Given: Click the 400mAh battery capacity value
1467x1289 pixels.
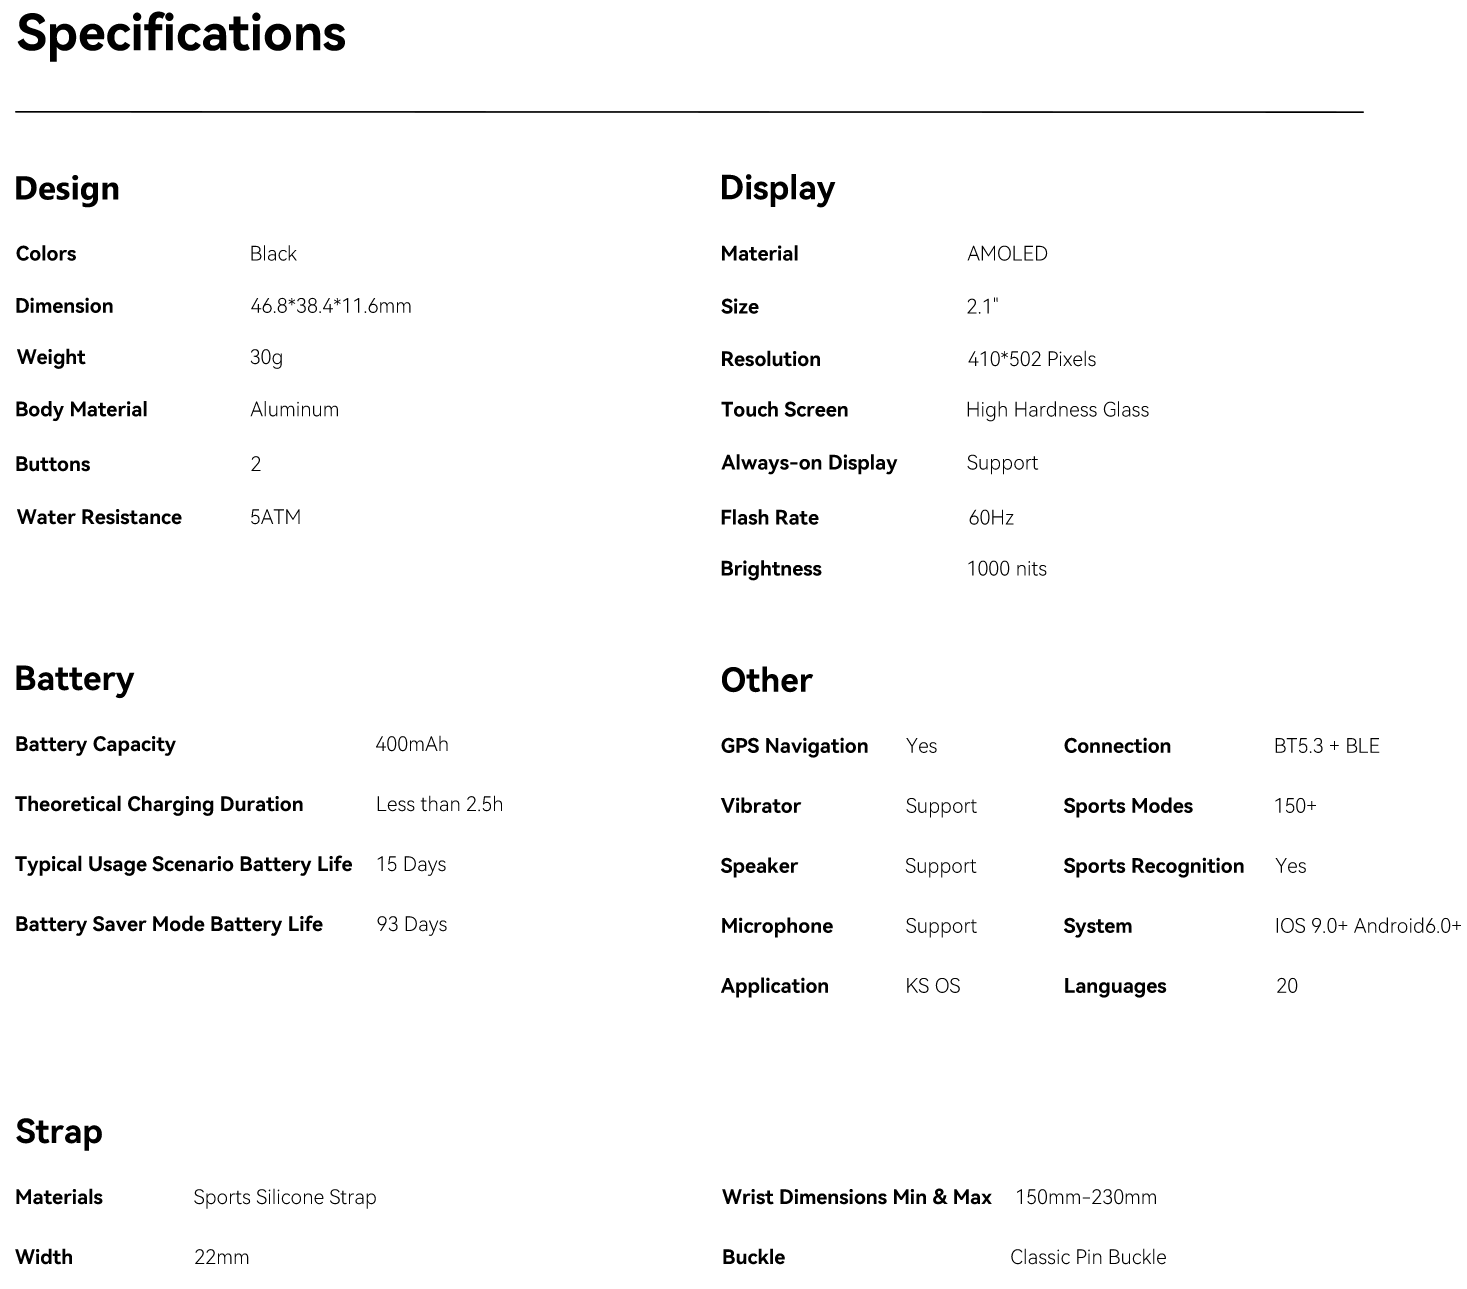Looking at the screenshot, I should (412, 744).
